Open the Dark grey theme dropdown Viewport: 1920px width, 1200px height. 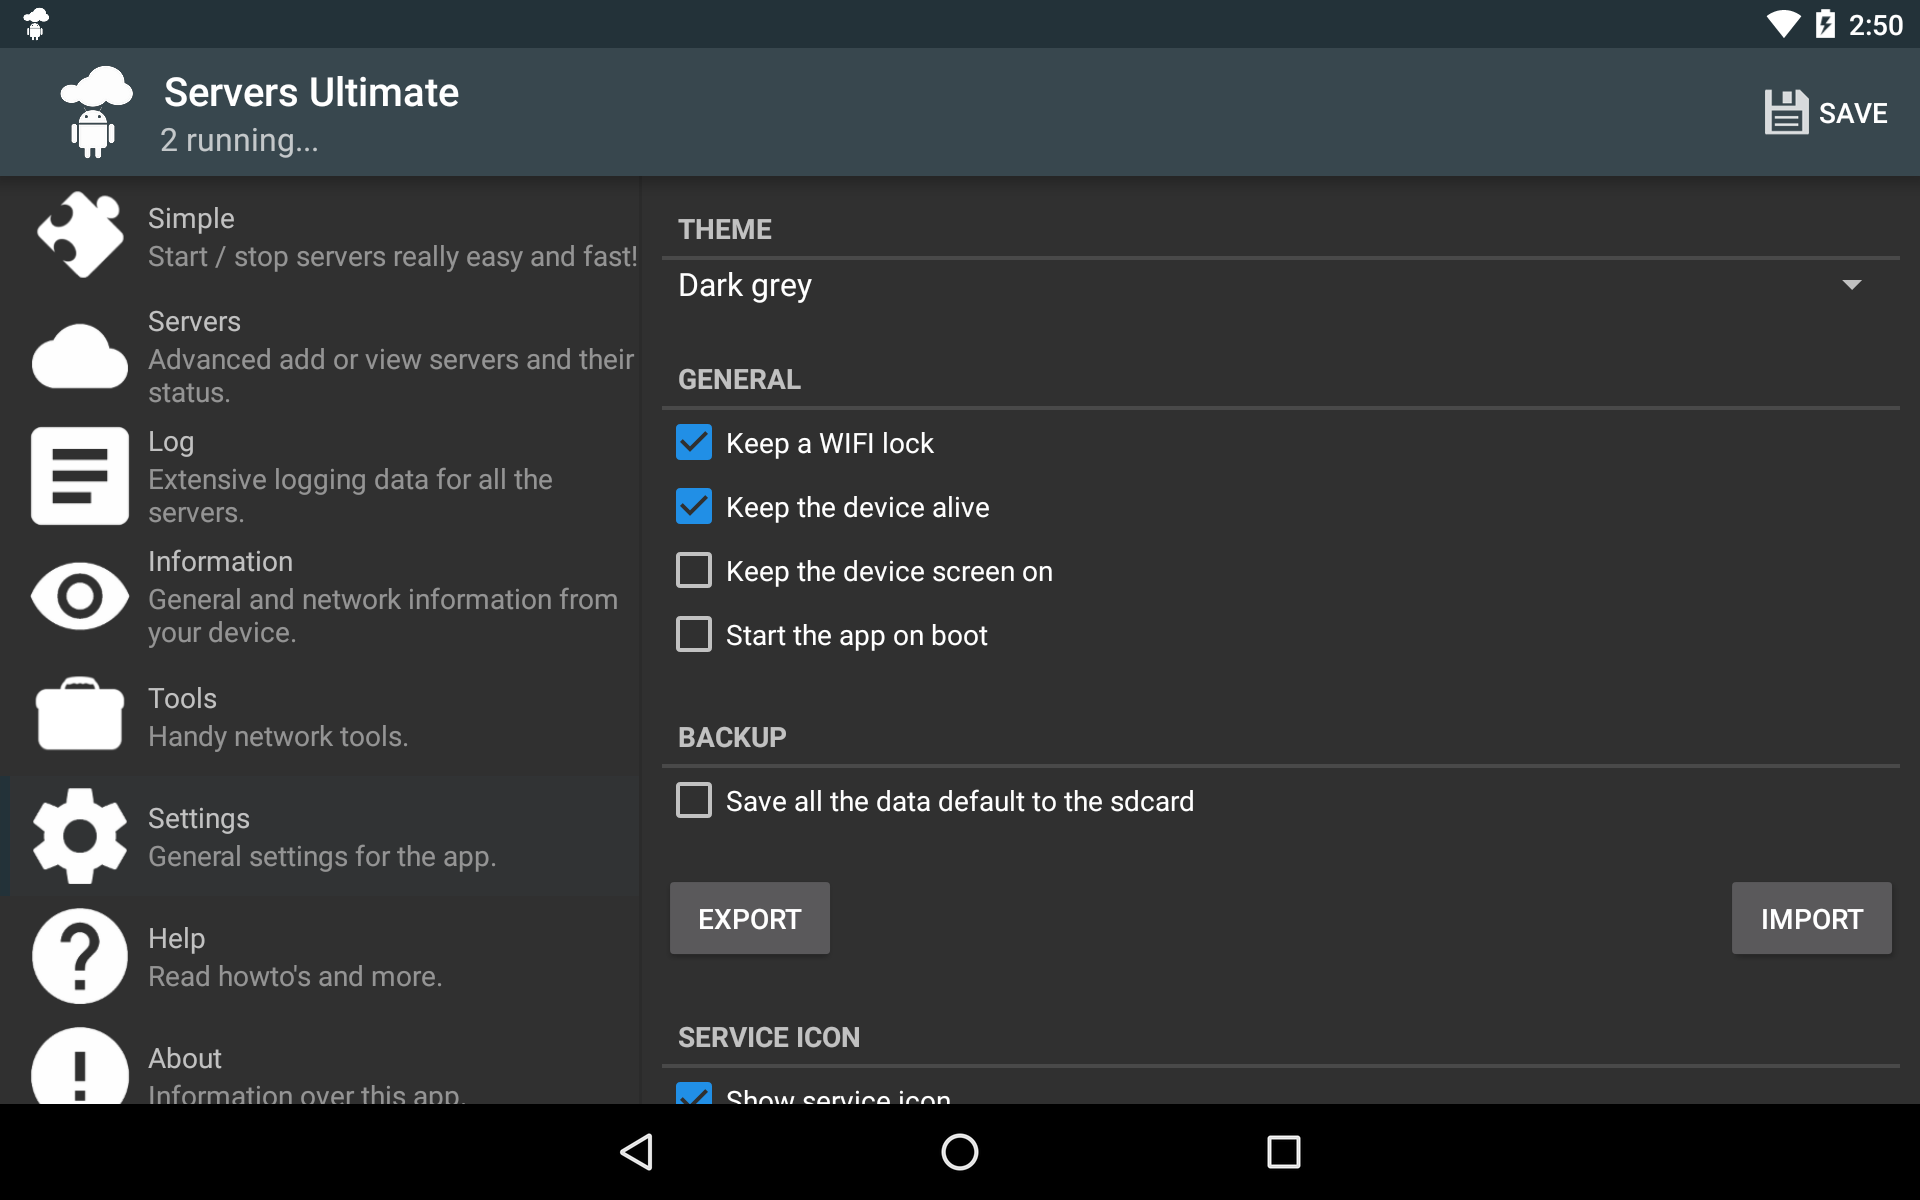(1280, 286)
